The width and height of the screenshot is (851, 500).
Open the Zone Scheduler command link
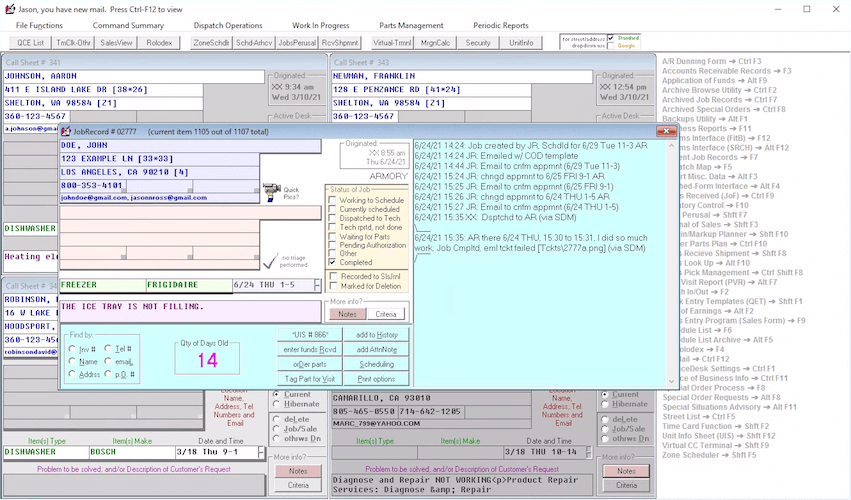[709, 455]
